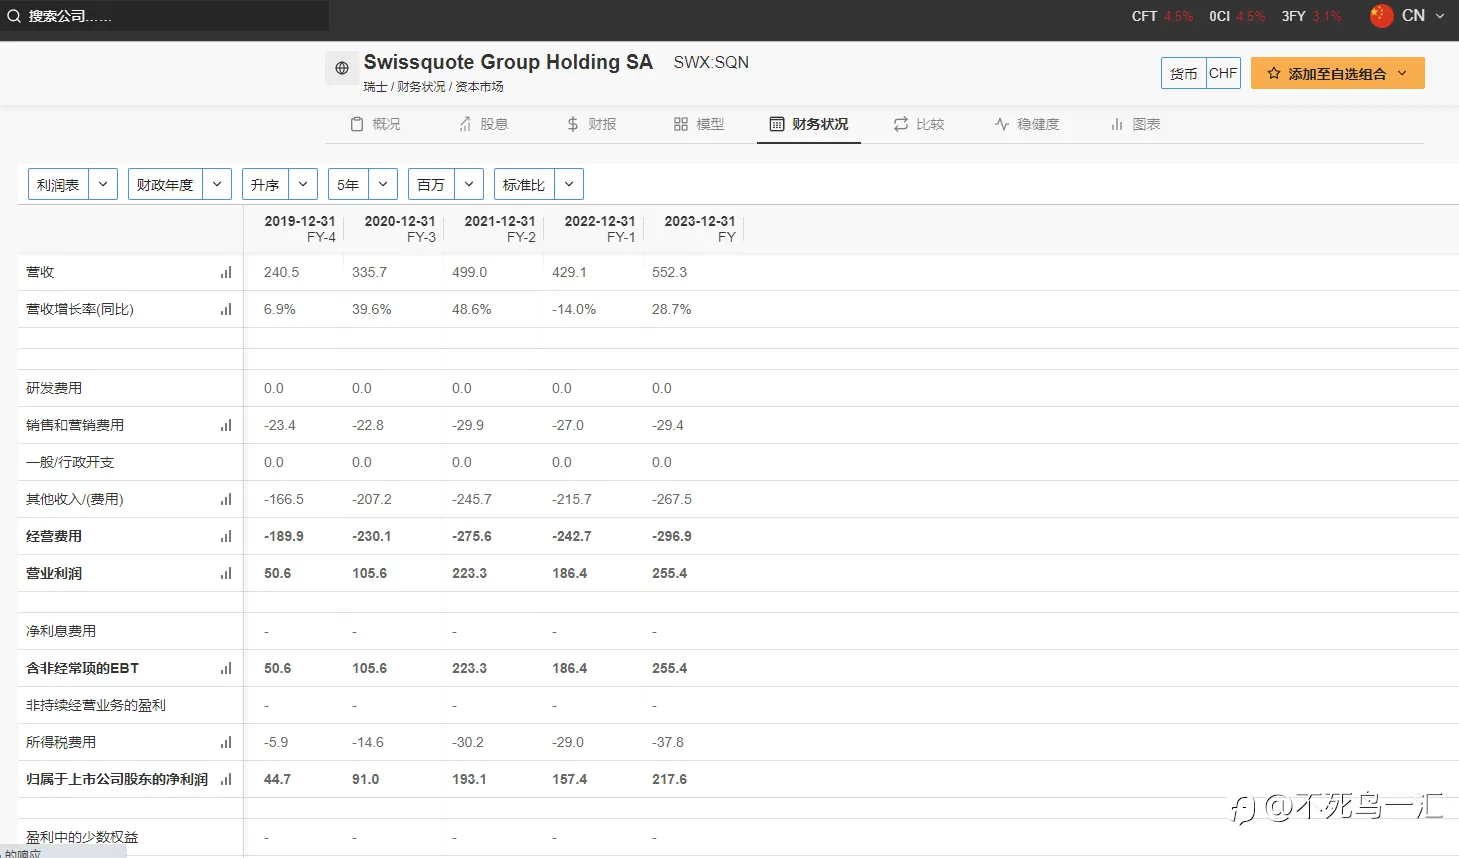The width and height of the screenshot is (1459, 858).
Task: Click the search magnifier icon
Action: click(x=14, y=16)
